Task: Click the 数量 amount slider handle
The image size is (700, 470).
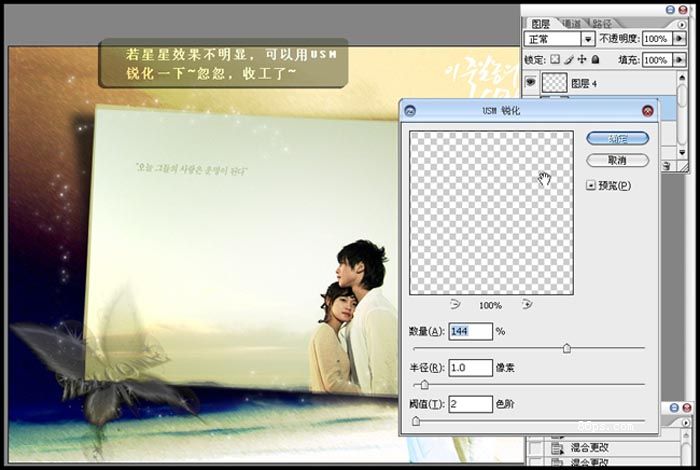Action: (567, 348)
